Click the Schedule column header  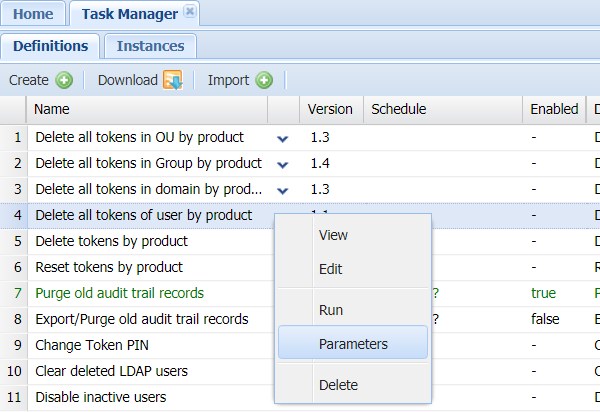(x=400, y=109)
